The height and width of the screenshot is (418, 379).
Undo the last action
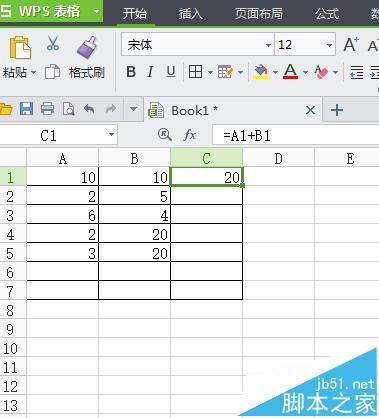pos(89,109)
